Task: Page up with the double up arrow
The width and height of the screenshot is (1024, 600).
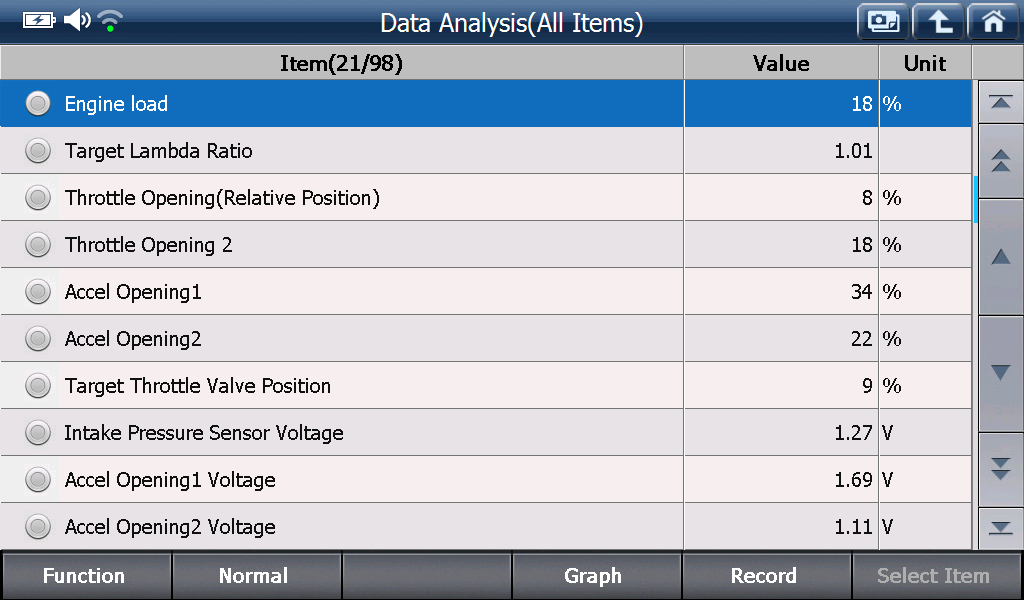Action: (1000, 161)
